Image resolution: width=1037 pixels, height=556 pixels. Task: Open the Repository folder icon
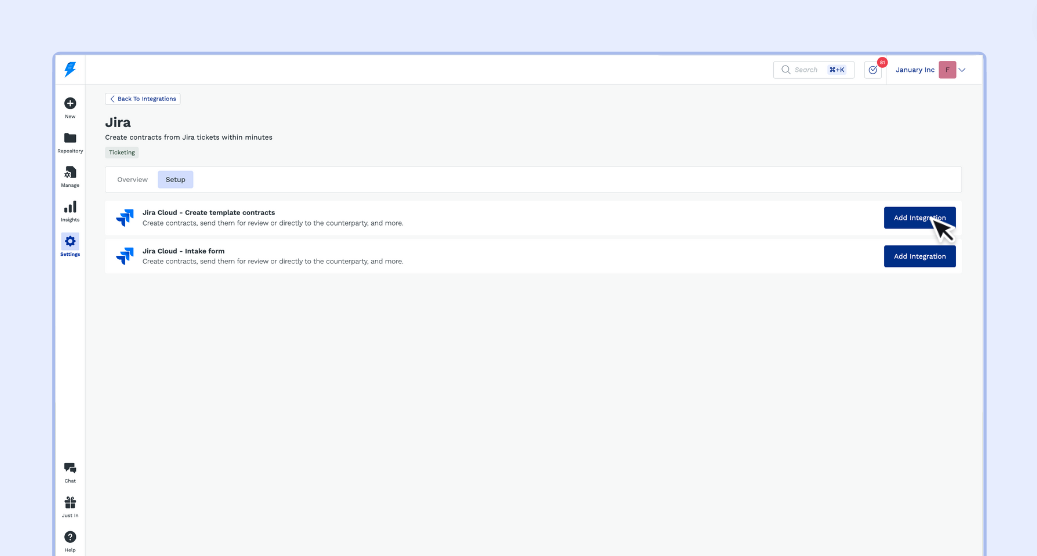pyautogui.click(x=70, y=138)
